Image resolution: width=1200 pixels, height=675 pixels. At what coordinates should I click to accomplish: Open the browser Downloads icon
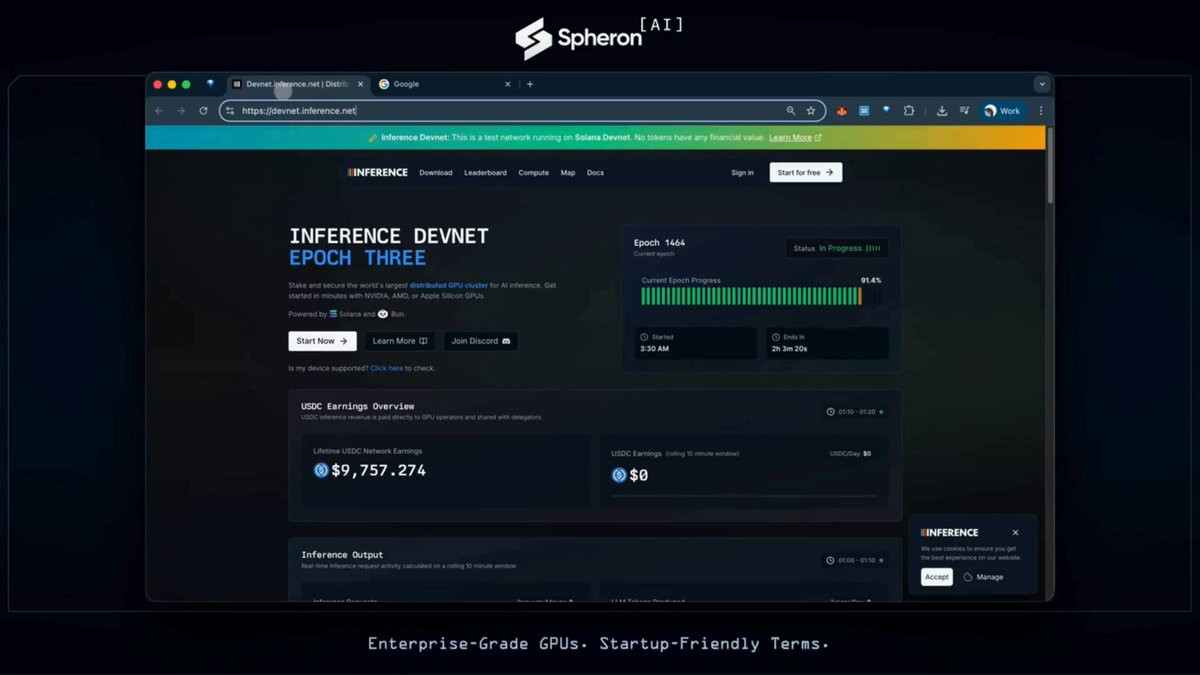[942, 111]
